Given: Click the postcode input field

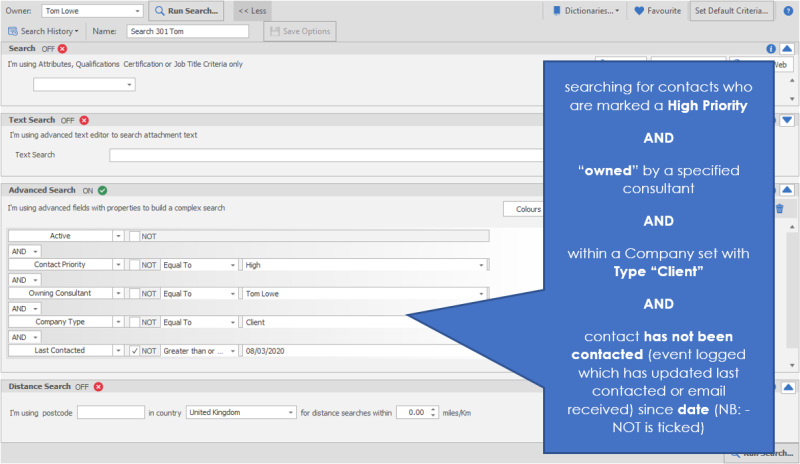Looking at the screenshot, I should 110,412.
